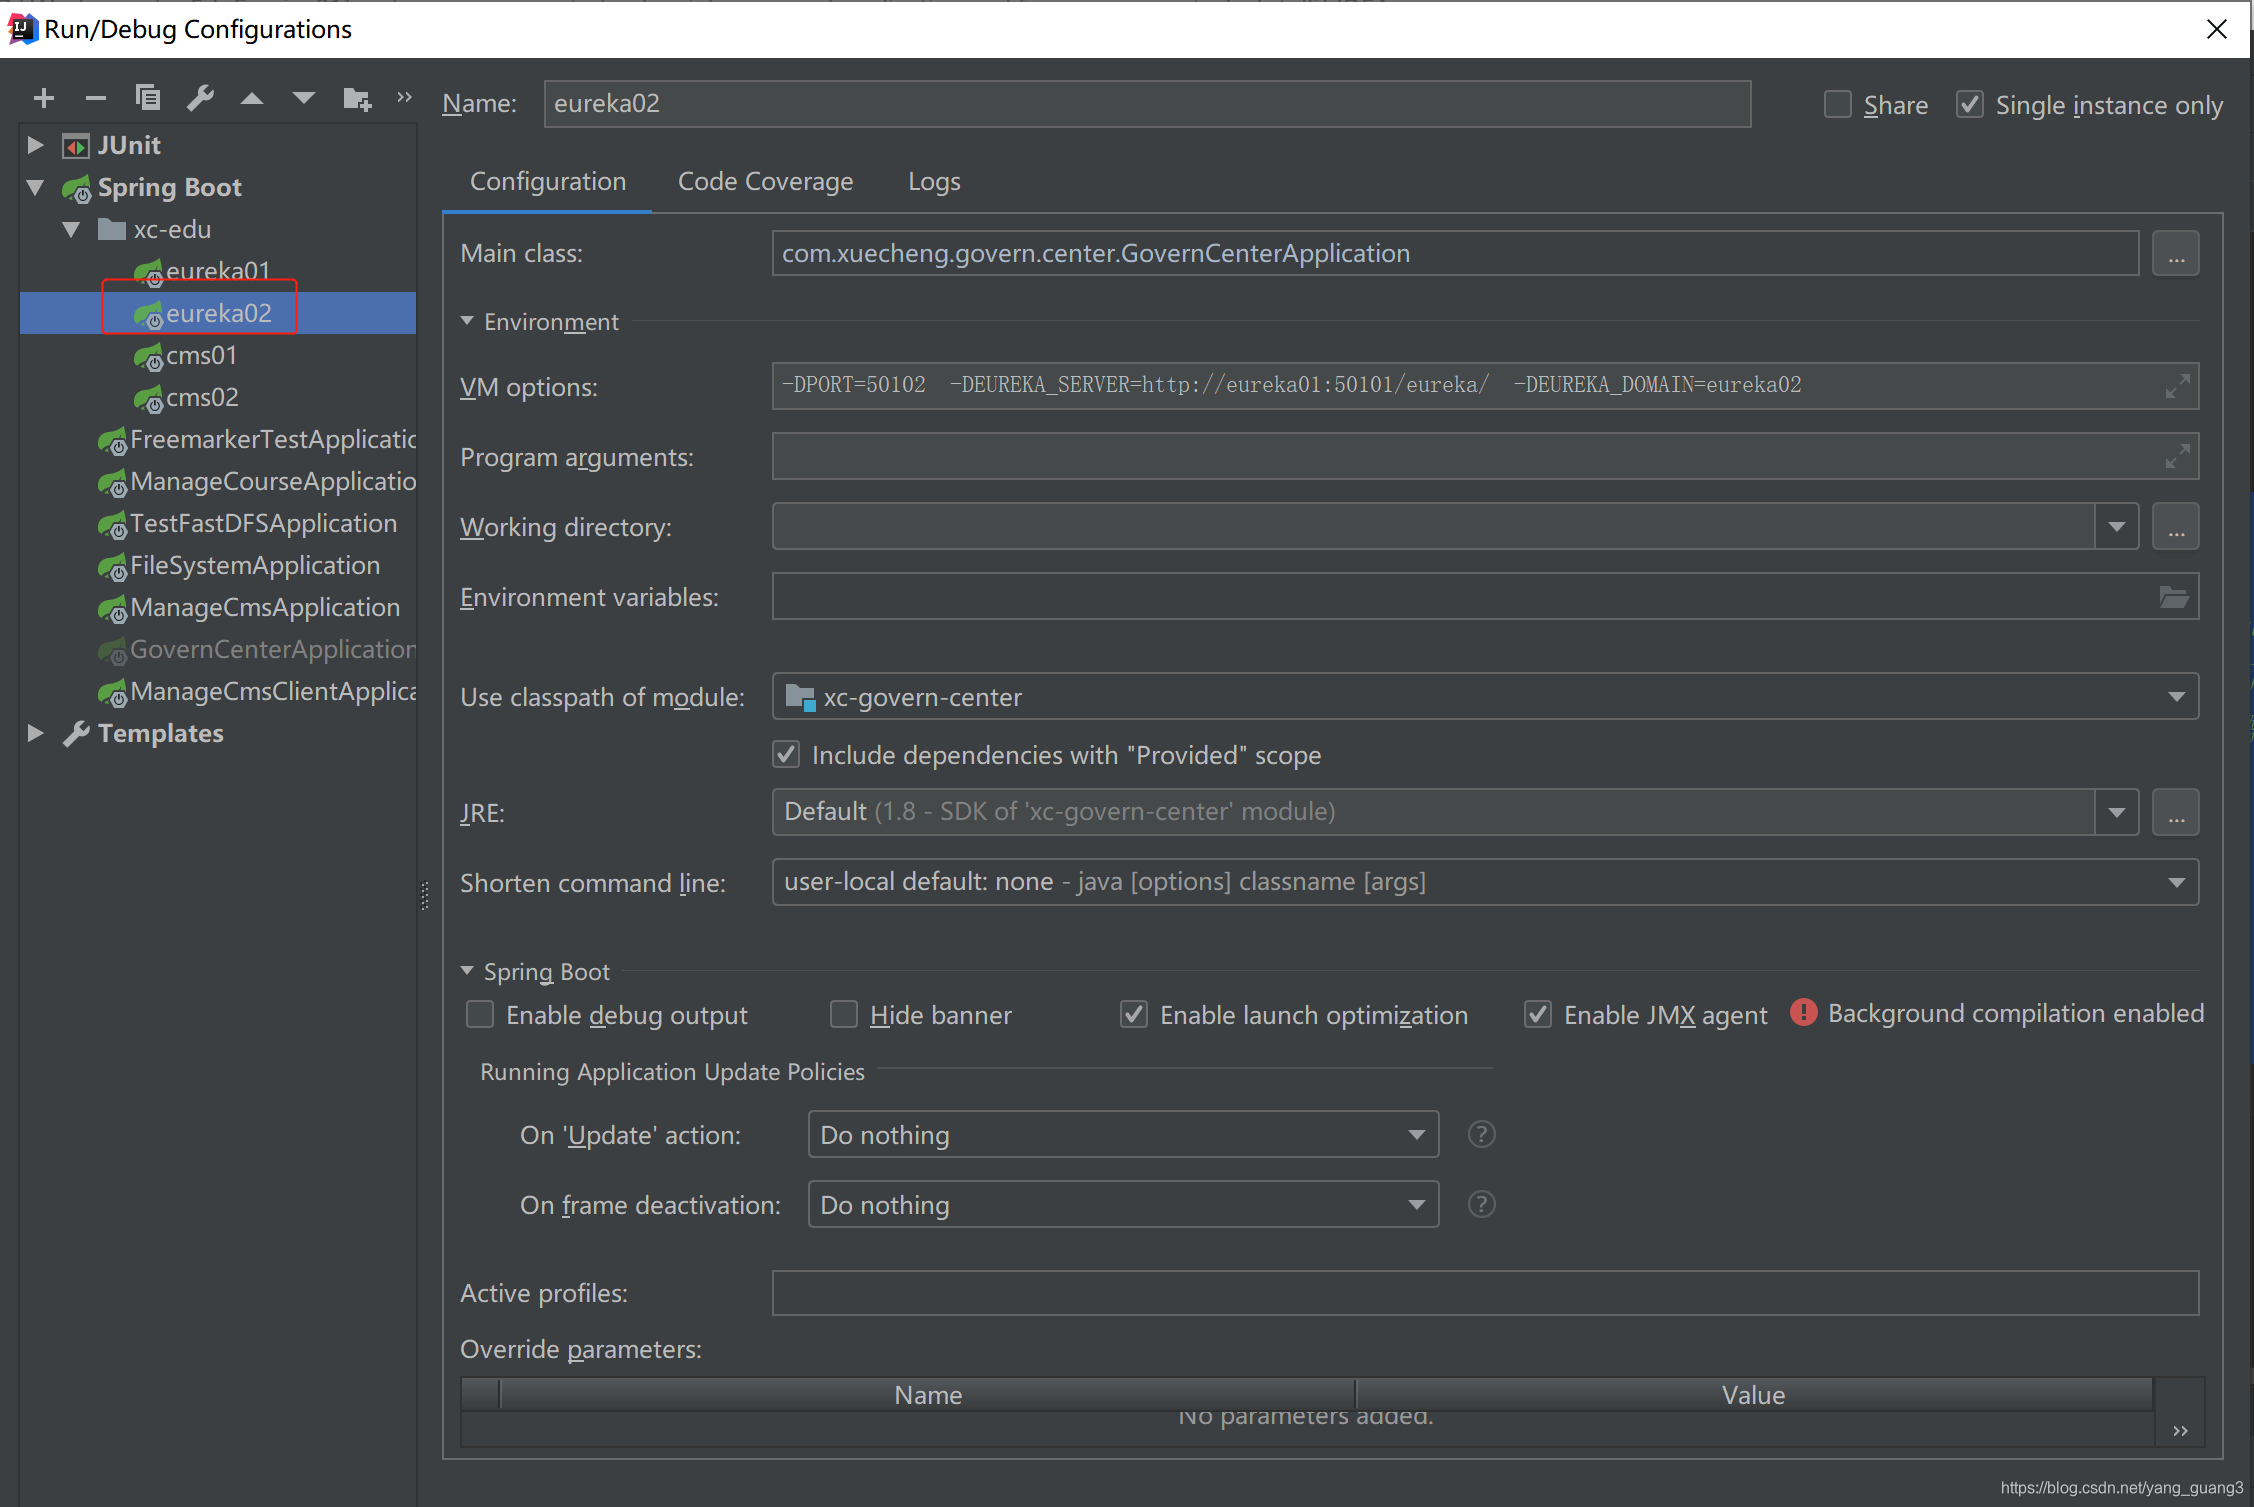Click the add new configuration plus icon
Viewport: 2254px width, 1507px height.
point(44,98)
